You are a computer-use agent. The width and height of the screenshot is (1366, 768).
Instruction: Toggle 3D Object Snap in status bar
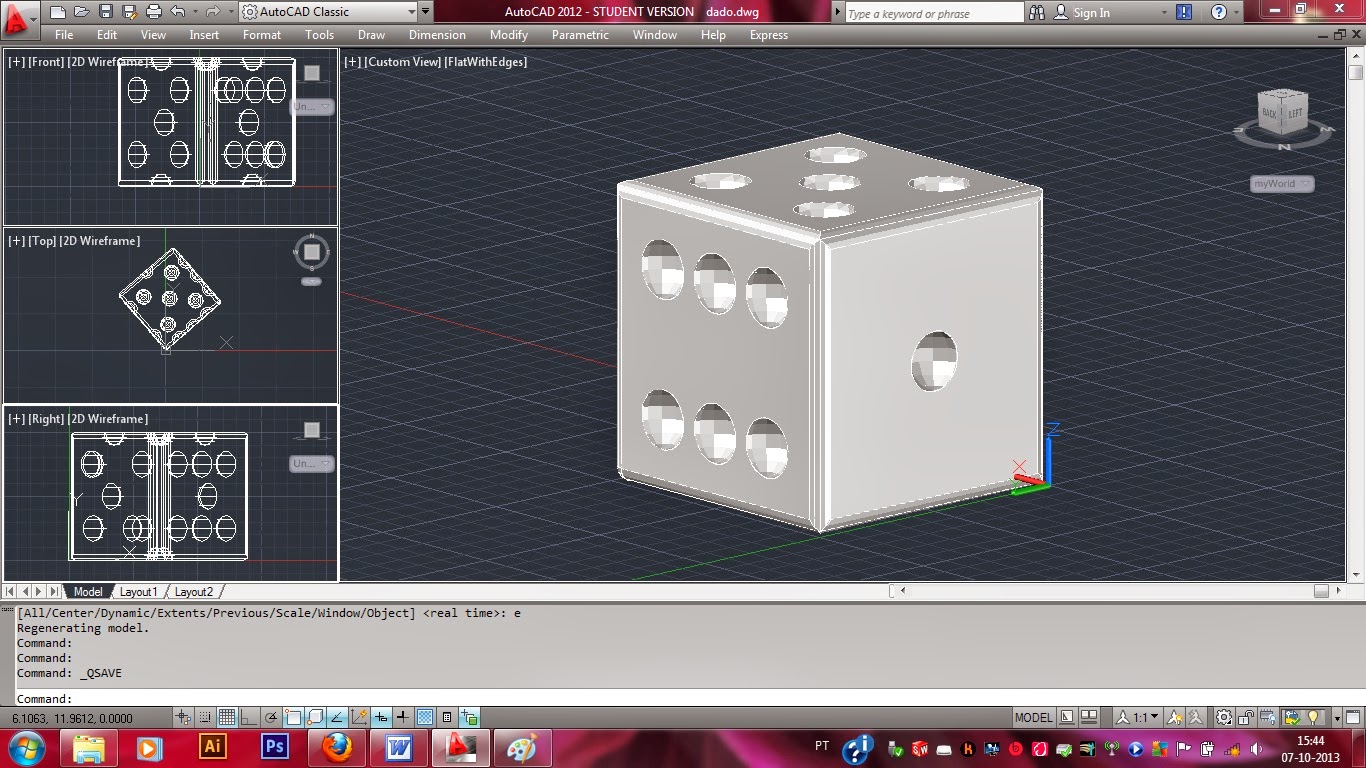315,717
